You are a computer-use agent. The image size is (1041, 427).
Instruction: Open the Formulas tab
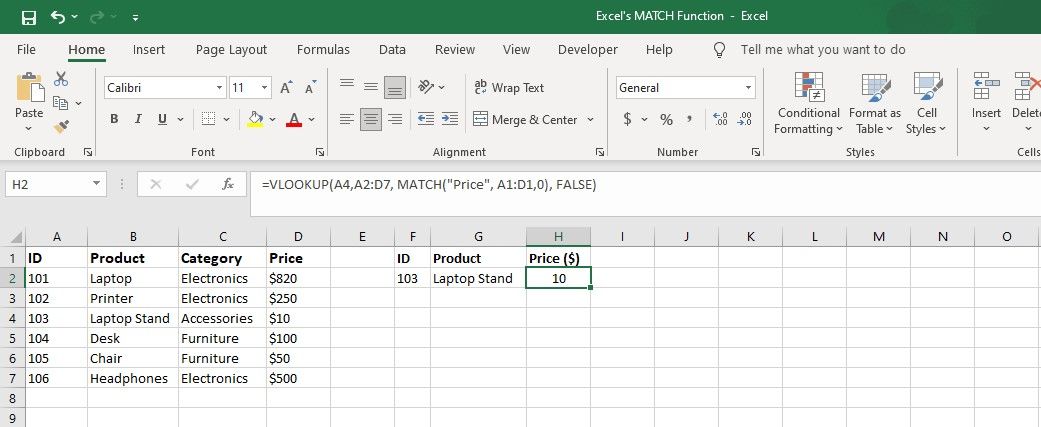[323, 50]
